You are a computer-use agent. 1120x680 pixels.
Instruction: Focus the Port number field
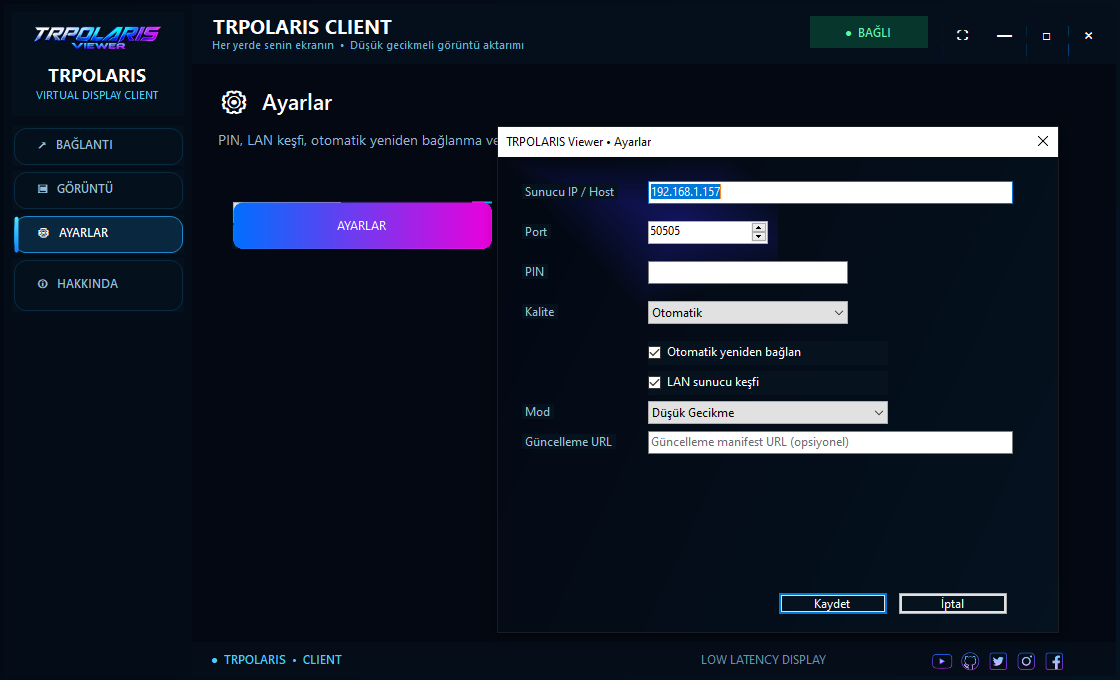click(700, 231)
